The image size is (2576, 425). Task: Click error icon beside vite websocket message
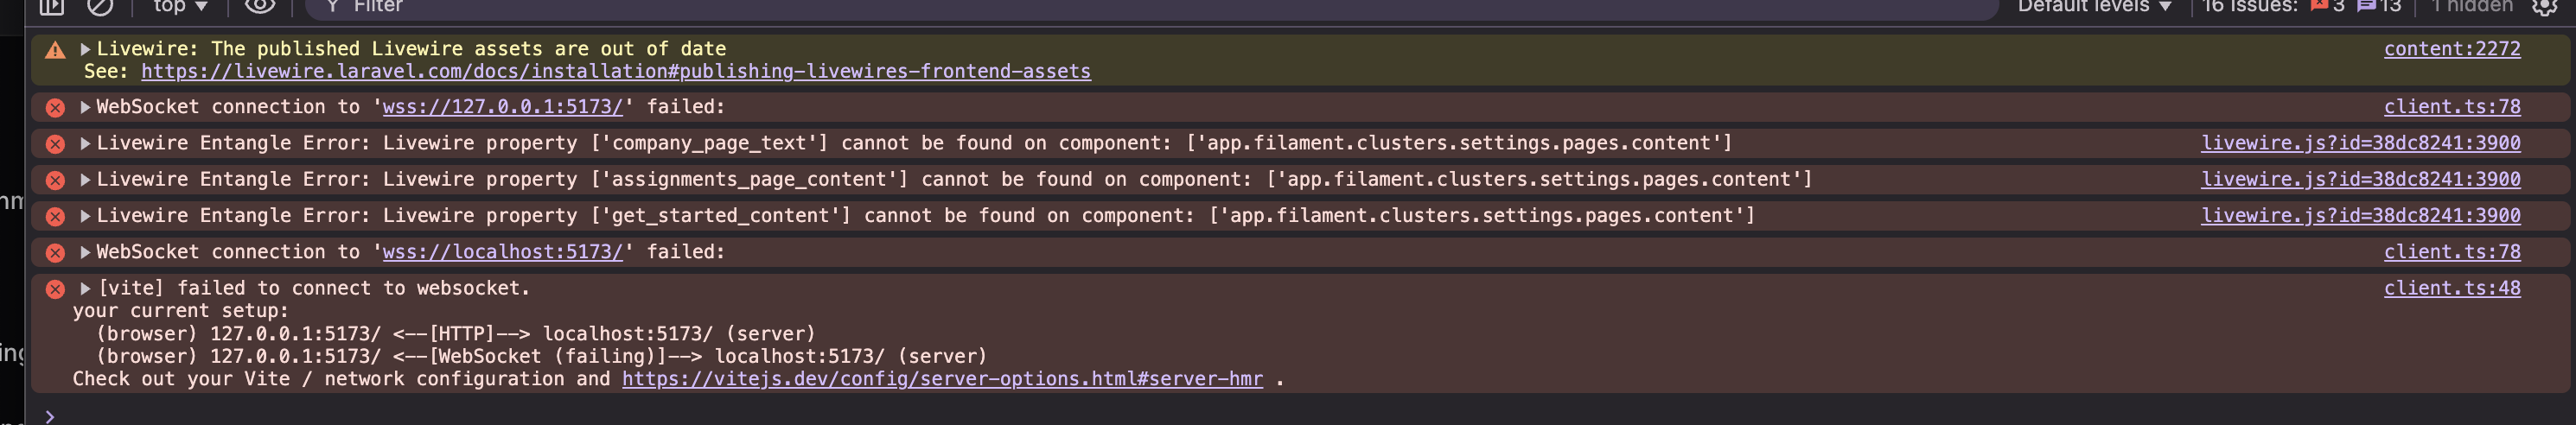[55, 289]
